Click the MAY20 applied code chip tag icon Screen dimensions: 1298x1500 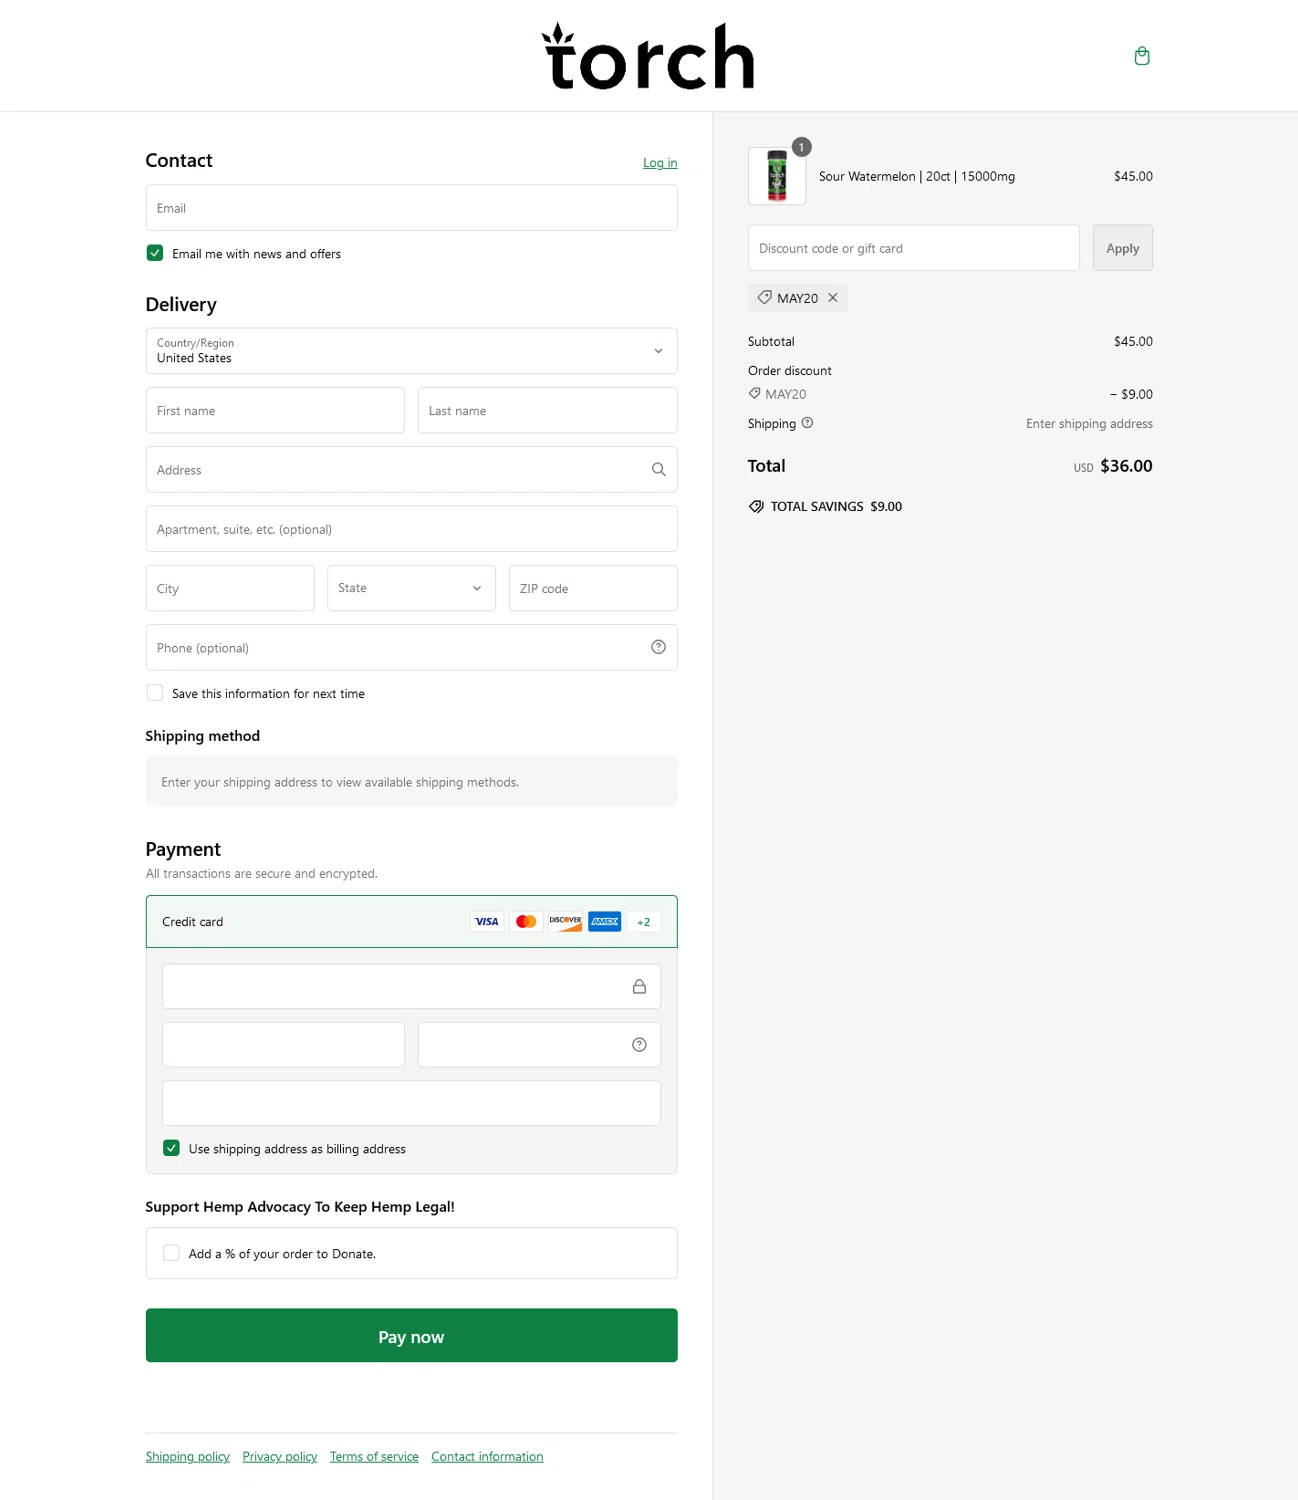764,298
